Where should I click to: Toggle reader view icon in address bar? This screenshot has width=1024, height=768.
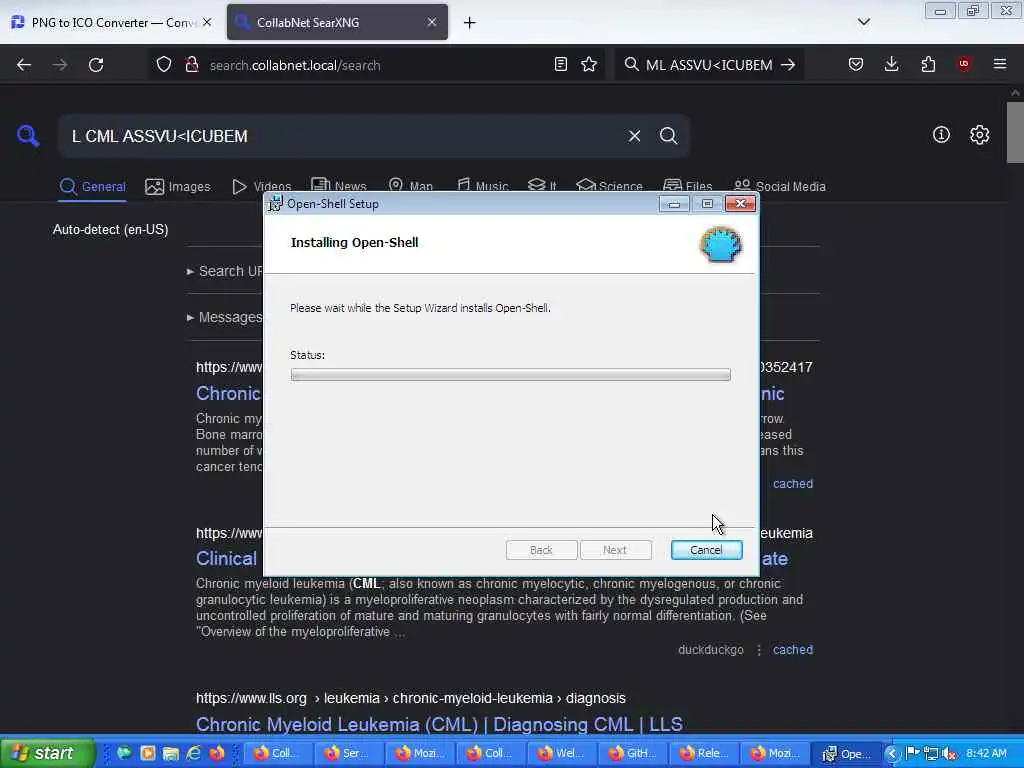(x=560, y=64)
